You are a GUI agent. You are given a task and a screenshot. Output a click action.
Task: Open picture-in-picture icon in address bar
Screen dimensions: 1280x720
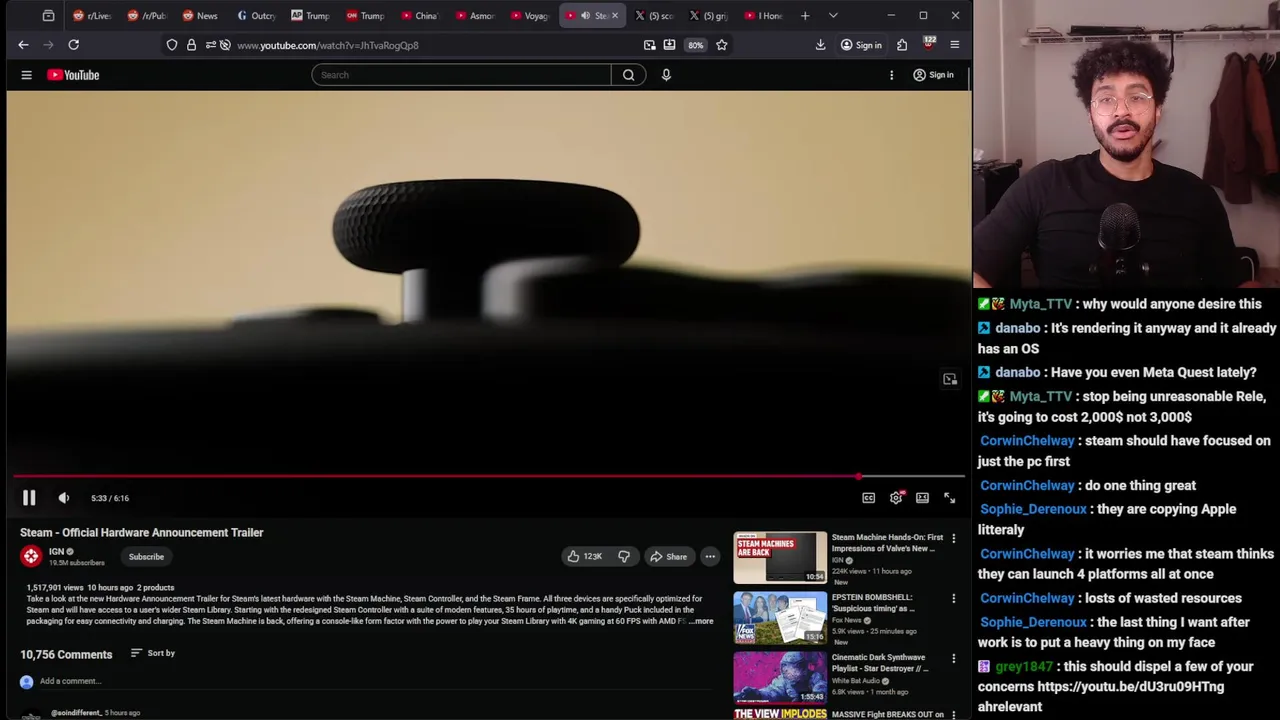tap(650, 45)
